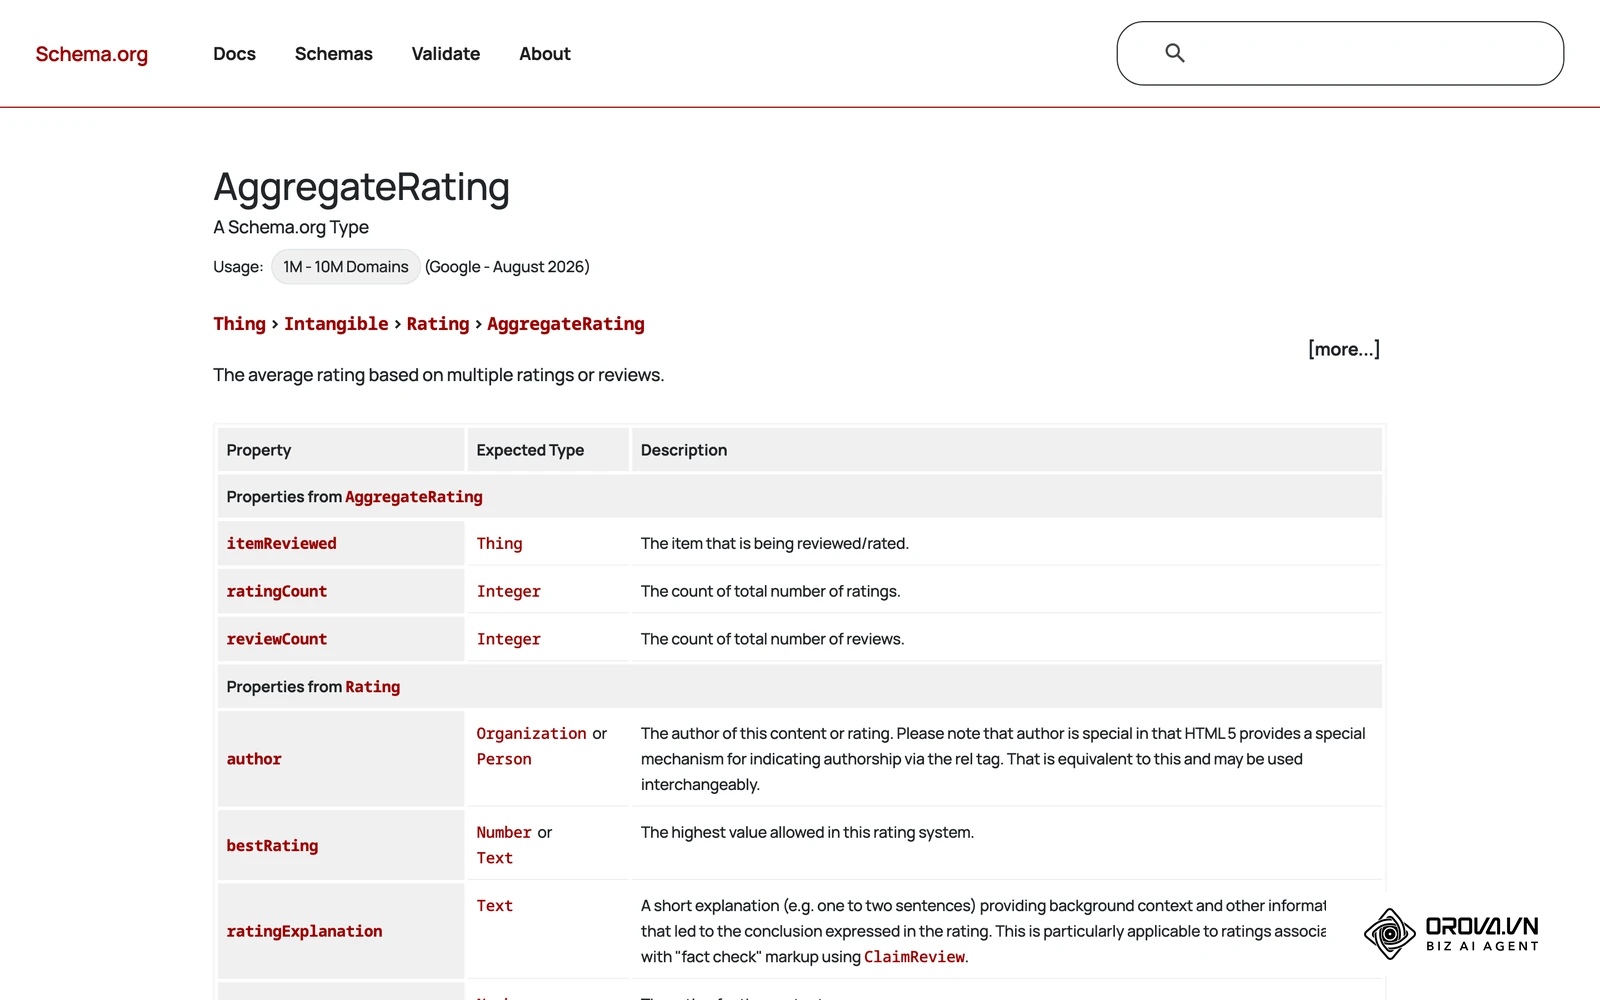Open Rating link in Properties from header
This screenshot has height=1000, width=1600.
tap(373, 687)
